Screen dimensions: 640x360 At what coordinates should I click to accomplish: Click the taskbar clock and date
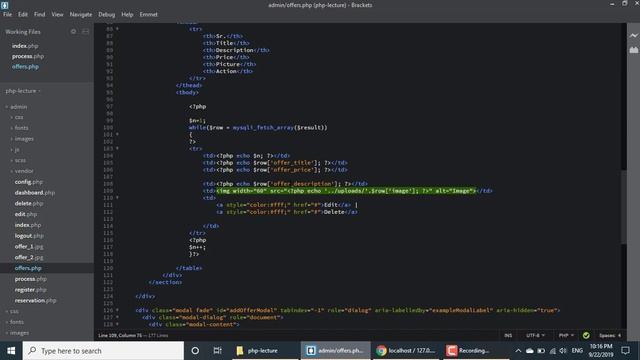[601, 351]
